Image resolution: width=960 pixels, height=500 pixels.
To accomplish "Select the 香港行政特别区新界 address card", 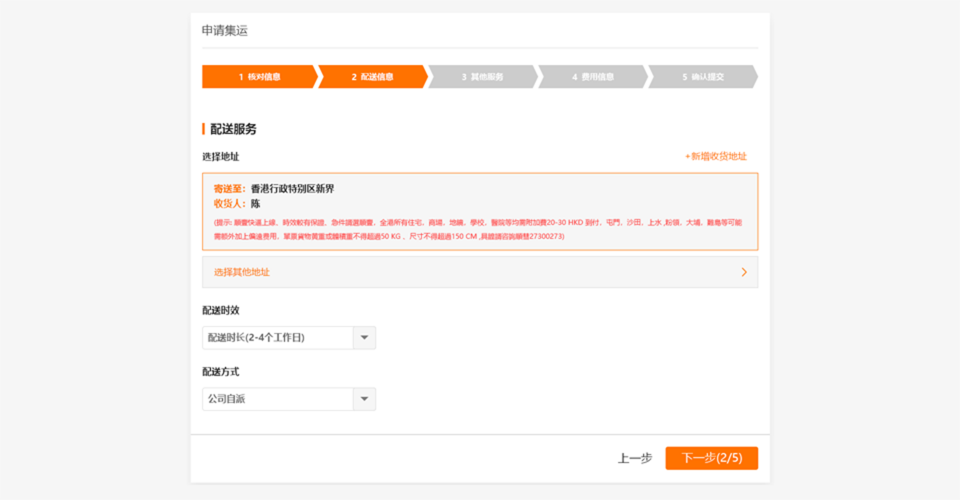I will 479,195.
